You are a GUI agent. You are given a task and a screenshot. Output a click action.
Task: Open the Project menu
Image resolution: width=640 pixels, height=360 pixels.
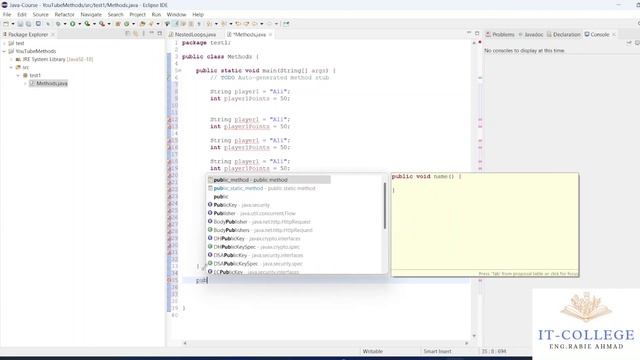[x=138, y=14]
